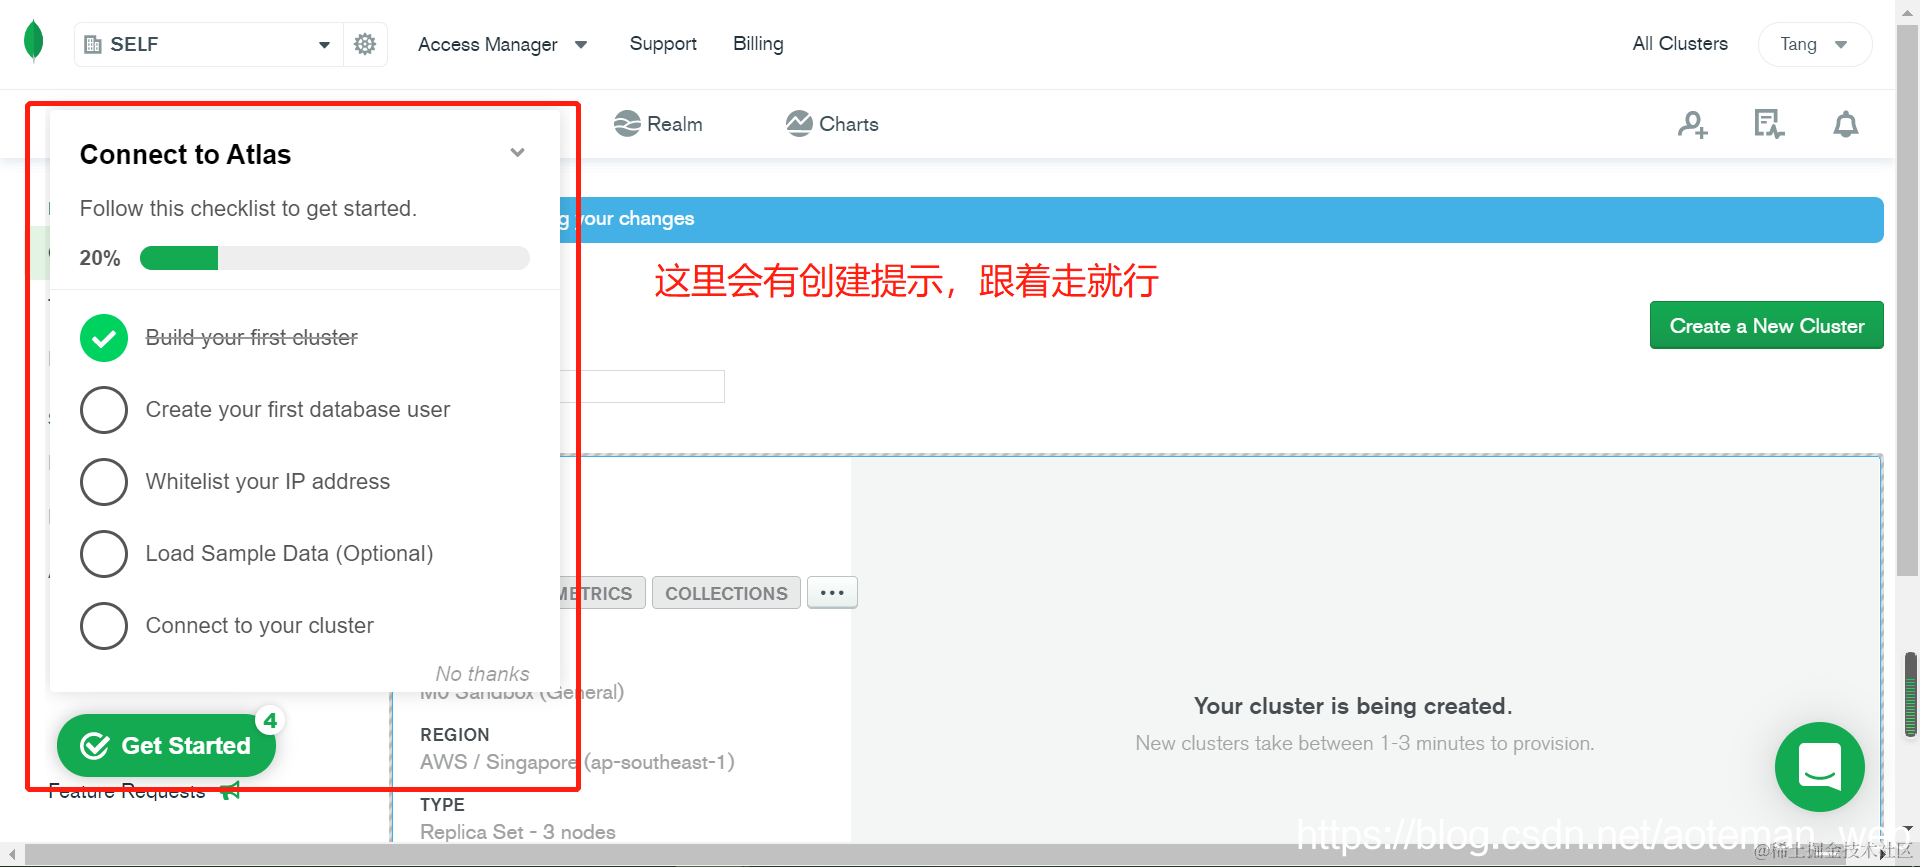Open the chat support bubble

point(1819,767)
